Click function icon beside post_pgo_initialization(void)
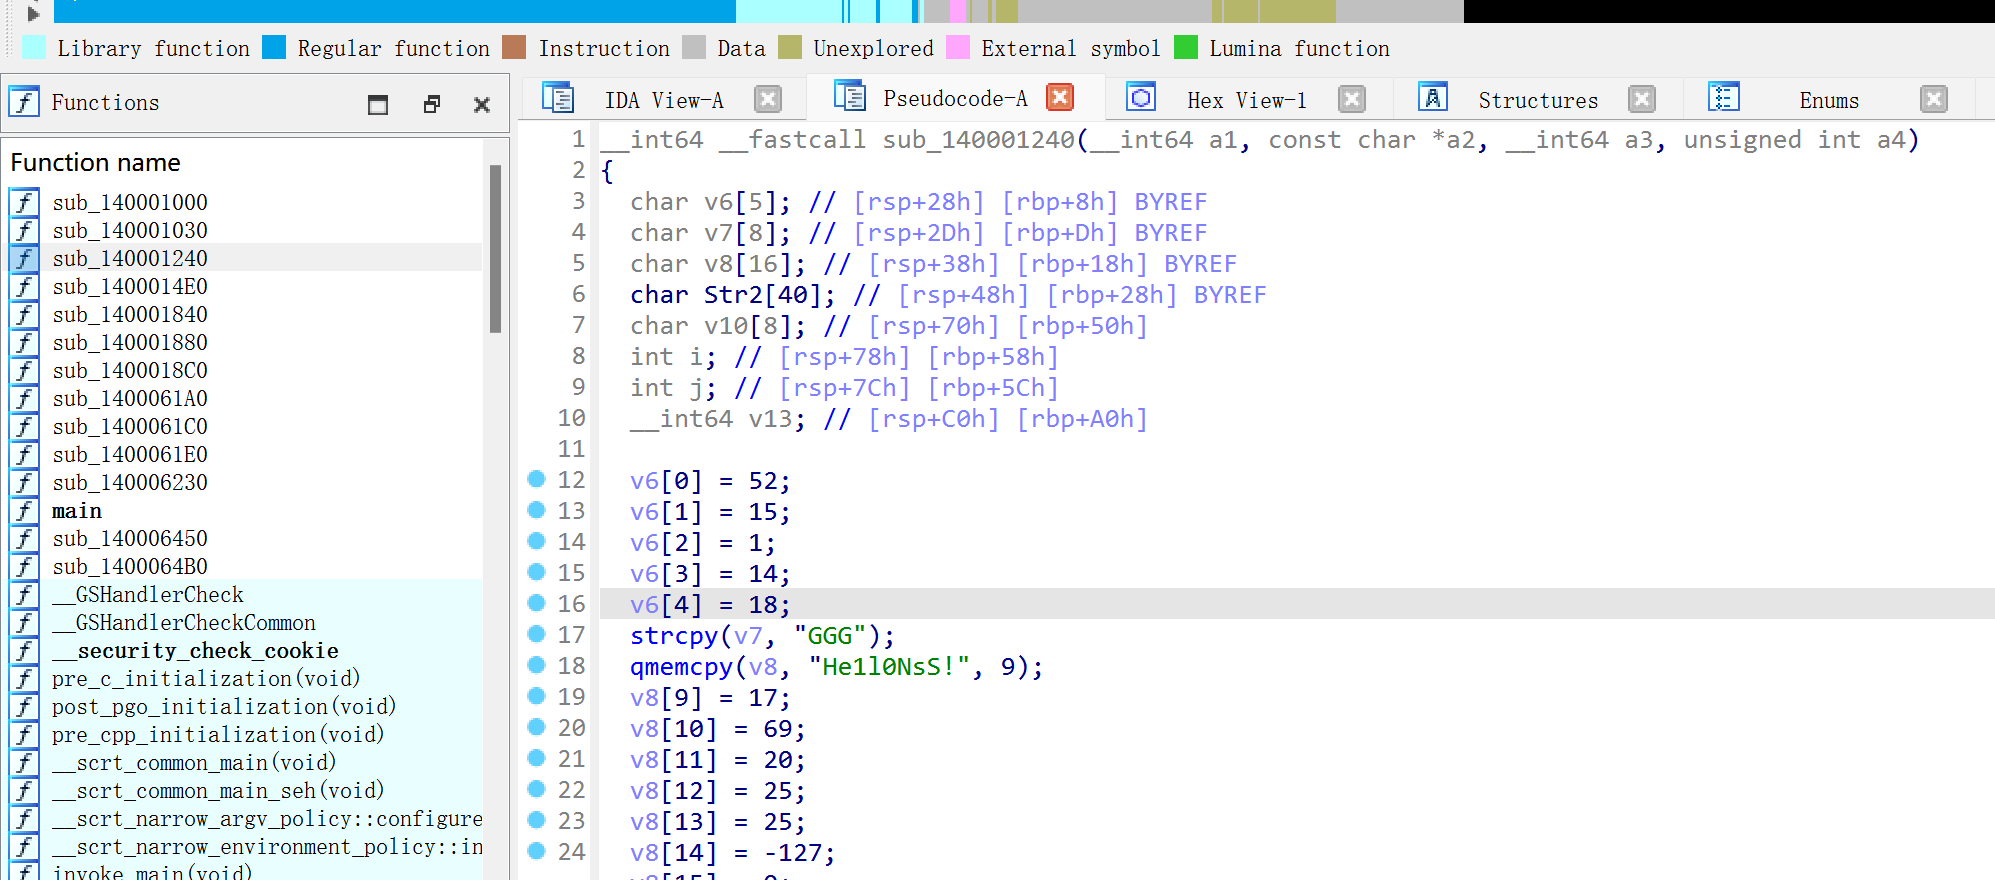1995x880 pixels. click(24, 706)
